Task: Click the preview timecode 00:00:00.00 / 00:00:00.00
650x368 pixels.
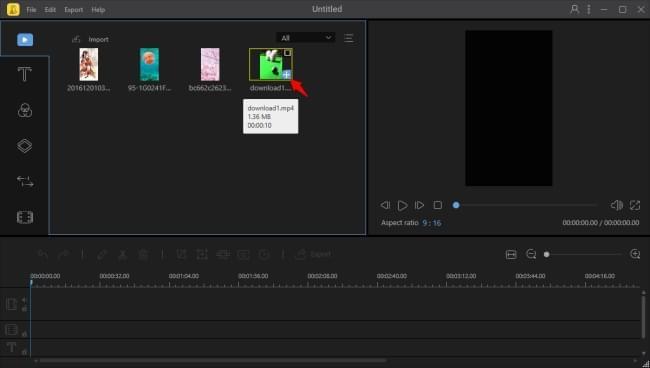Action: click(x=601, y=223)
